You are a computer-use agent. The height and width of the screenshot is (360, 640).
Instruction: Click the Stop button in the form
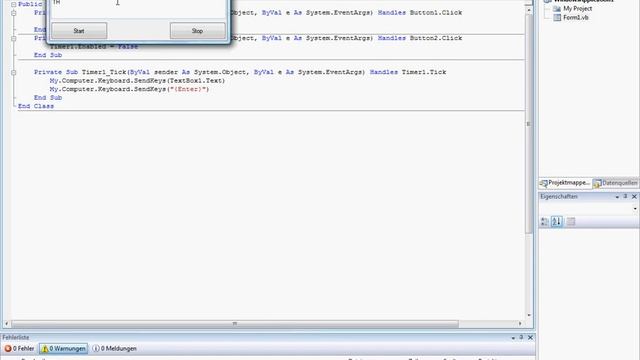[198, 31]
